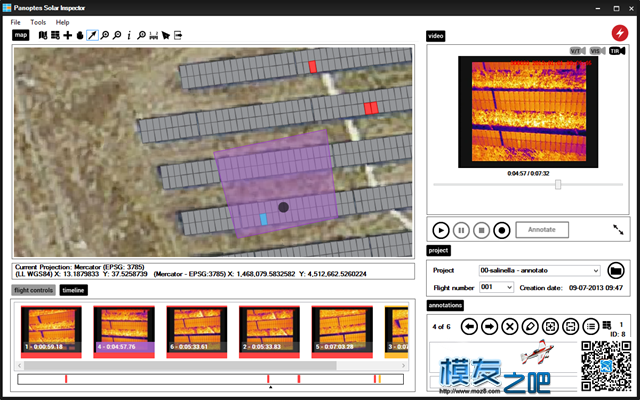
Task: Toggle fullscreen video arrows icon
Action: pyautogui.click(x=618, y=230)
